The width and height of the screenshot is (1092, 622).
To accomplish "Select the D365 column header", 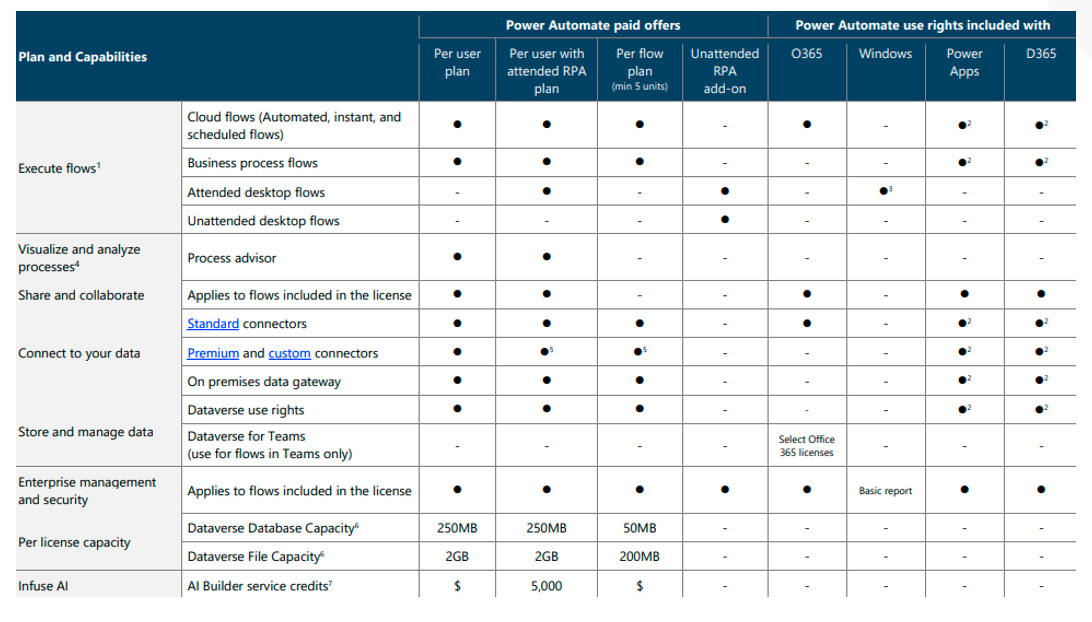I will coord(1039,54).
